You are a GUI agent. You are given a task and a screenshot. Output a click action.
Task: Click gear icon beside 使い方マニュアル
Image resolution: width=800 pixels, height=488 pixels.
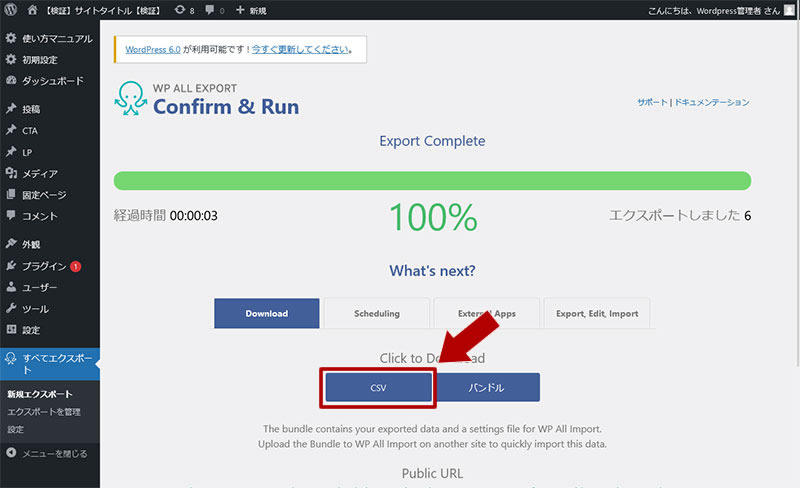(11, 38)
